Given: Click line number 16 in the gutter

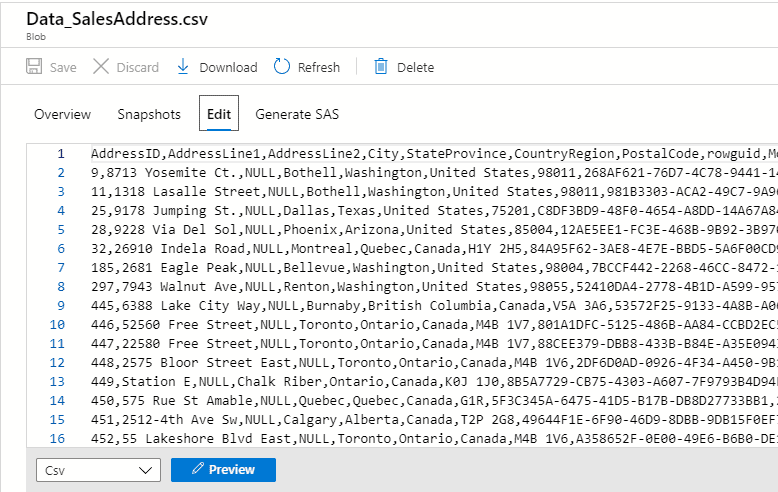Looking at the screenshot, I should tap(56, 438).
